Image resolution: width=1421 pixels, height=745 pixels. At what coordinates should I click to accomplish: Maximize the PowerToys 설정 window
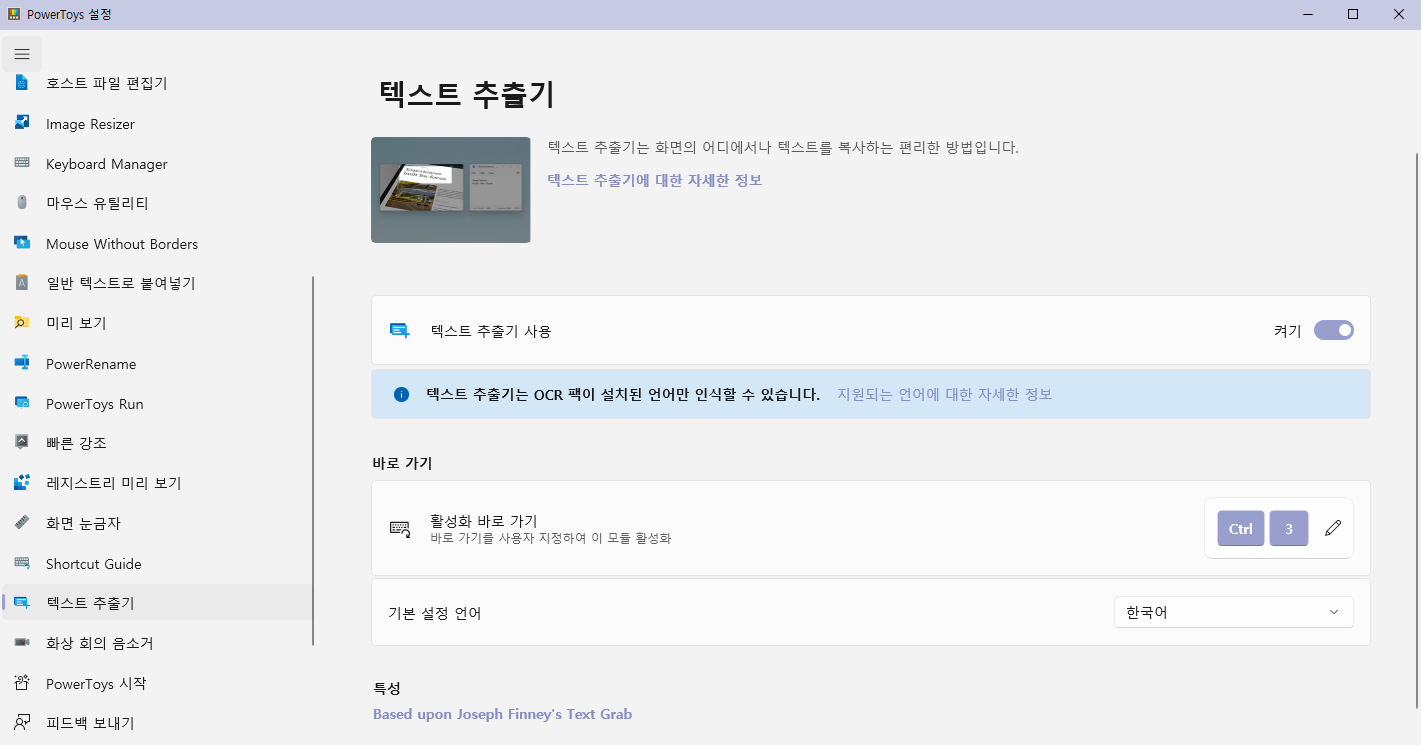[1352, 14]
